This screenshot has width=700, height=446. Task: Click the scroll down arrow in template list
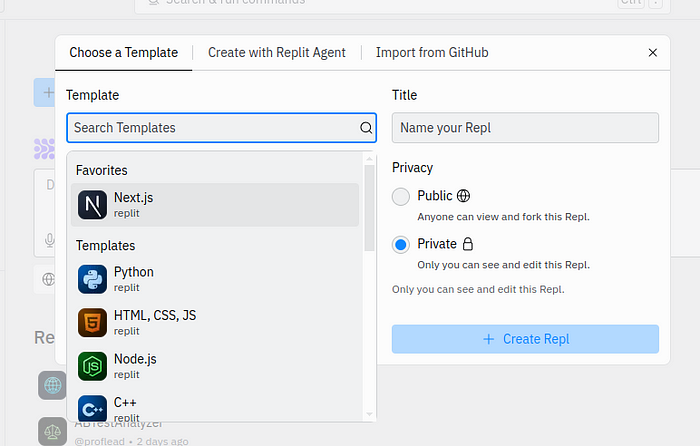click(x=369, y=414)
